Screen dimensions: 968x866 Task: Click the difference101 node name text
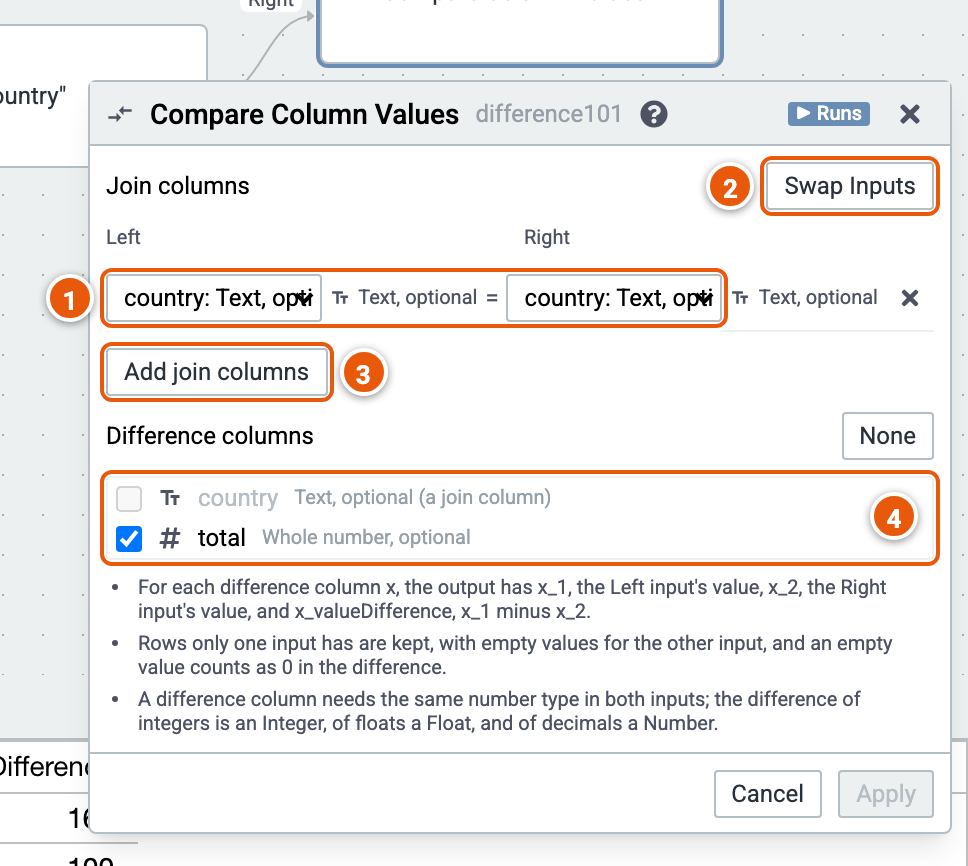point(548,114)
